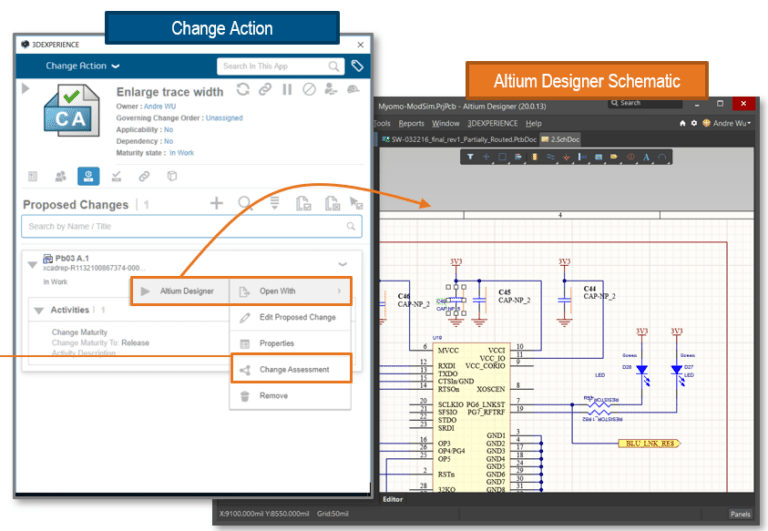This screenshot has height=531, width=768.
Task: Click the tag icon next to app search
Action: (357, 66)
